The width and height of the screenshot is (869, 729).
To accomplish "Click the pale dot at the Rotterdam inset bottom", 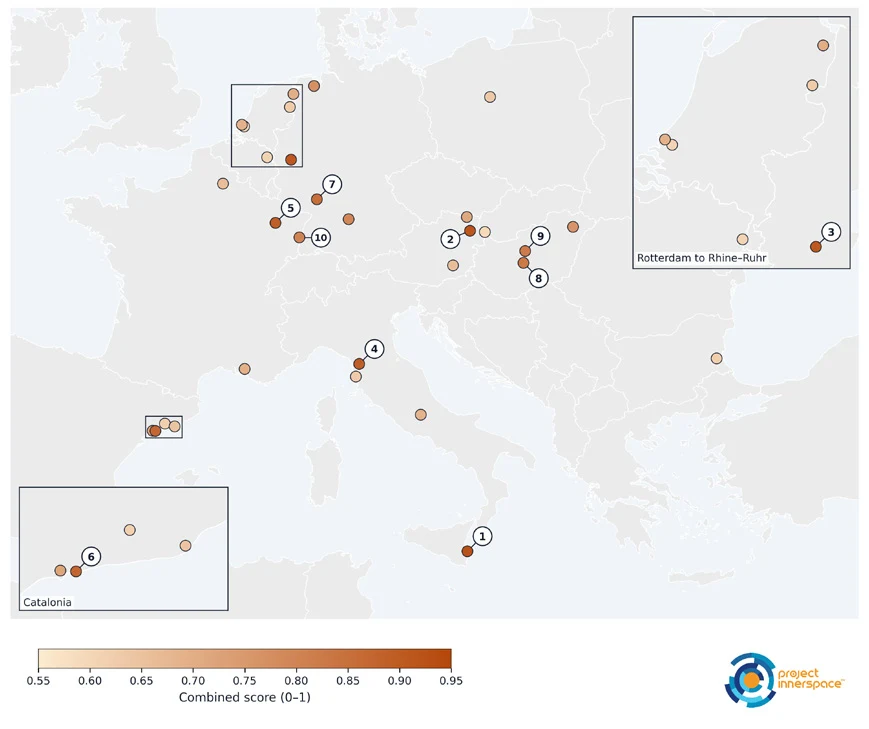I will (743, 239).
